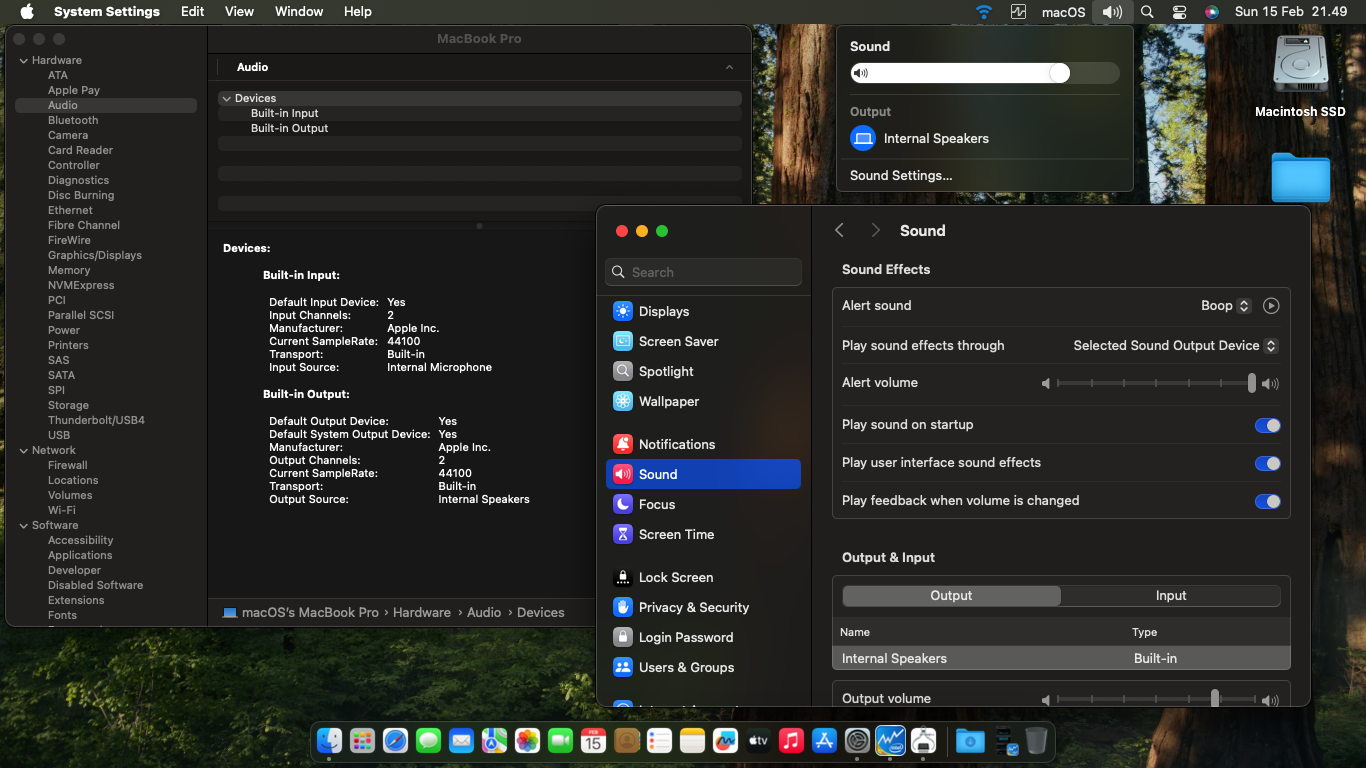Open the Downloads folder in the Dock
The image size is (1366, 768).
(969, 741)
